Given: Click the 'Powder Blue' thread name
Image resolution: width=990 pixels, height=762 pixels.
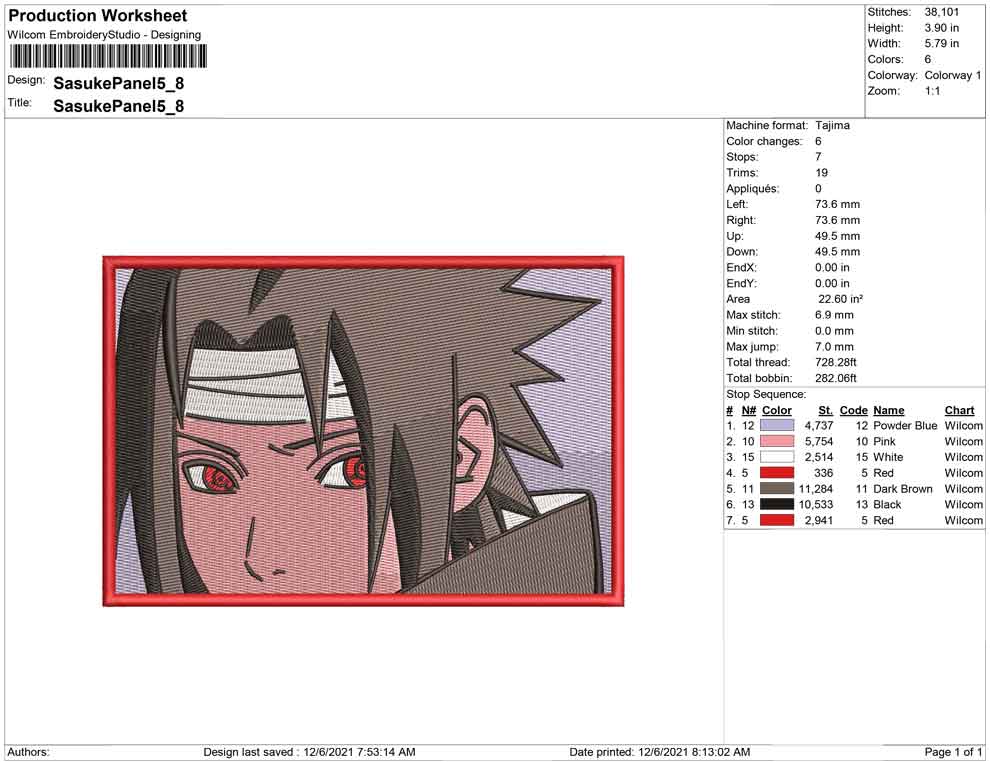Looking at the screenshot, I should pos(905,426).
